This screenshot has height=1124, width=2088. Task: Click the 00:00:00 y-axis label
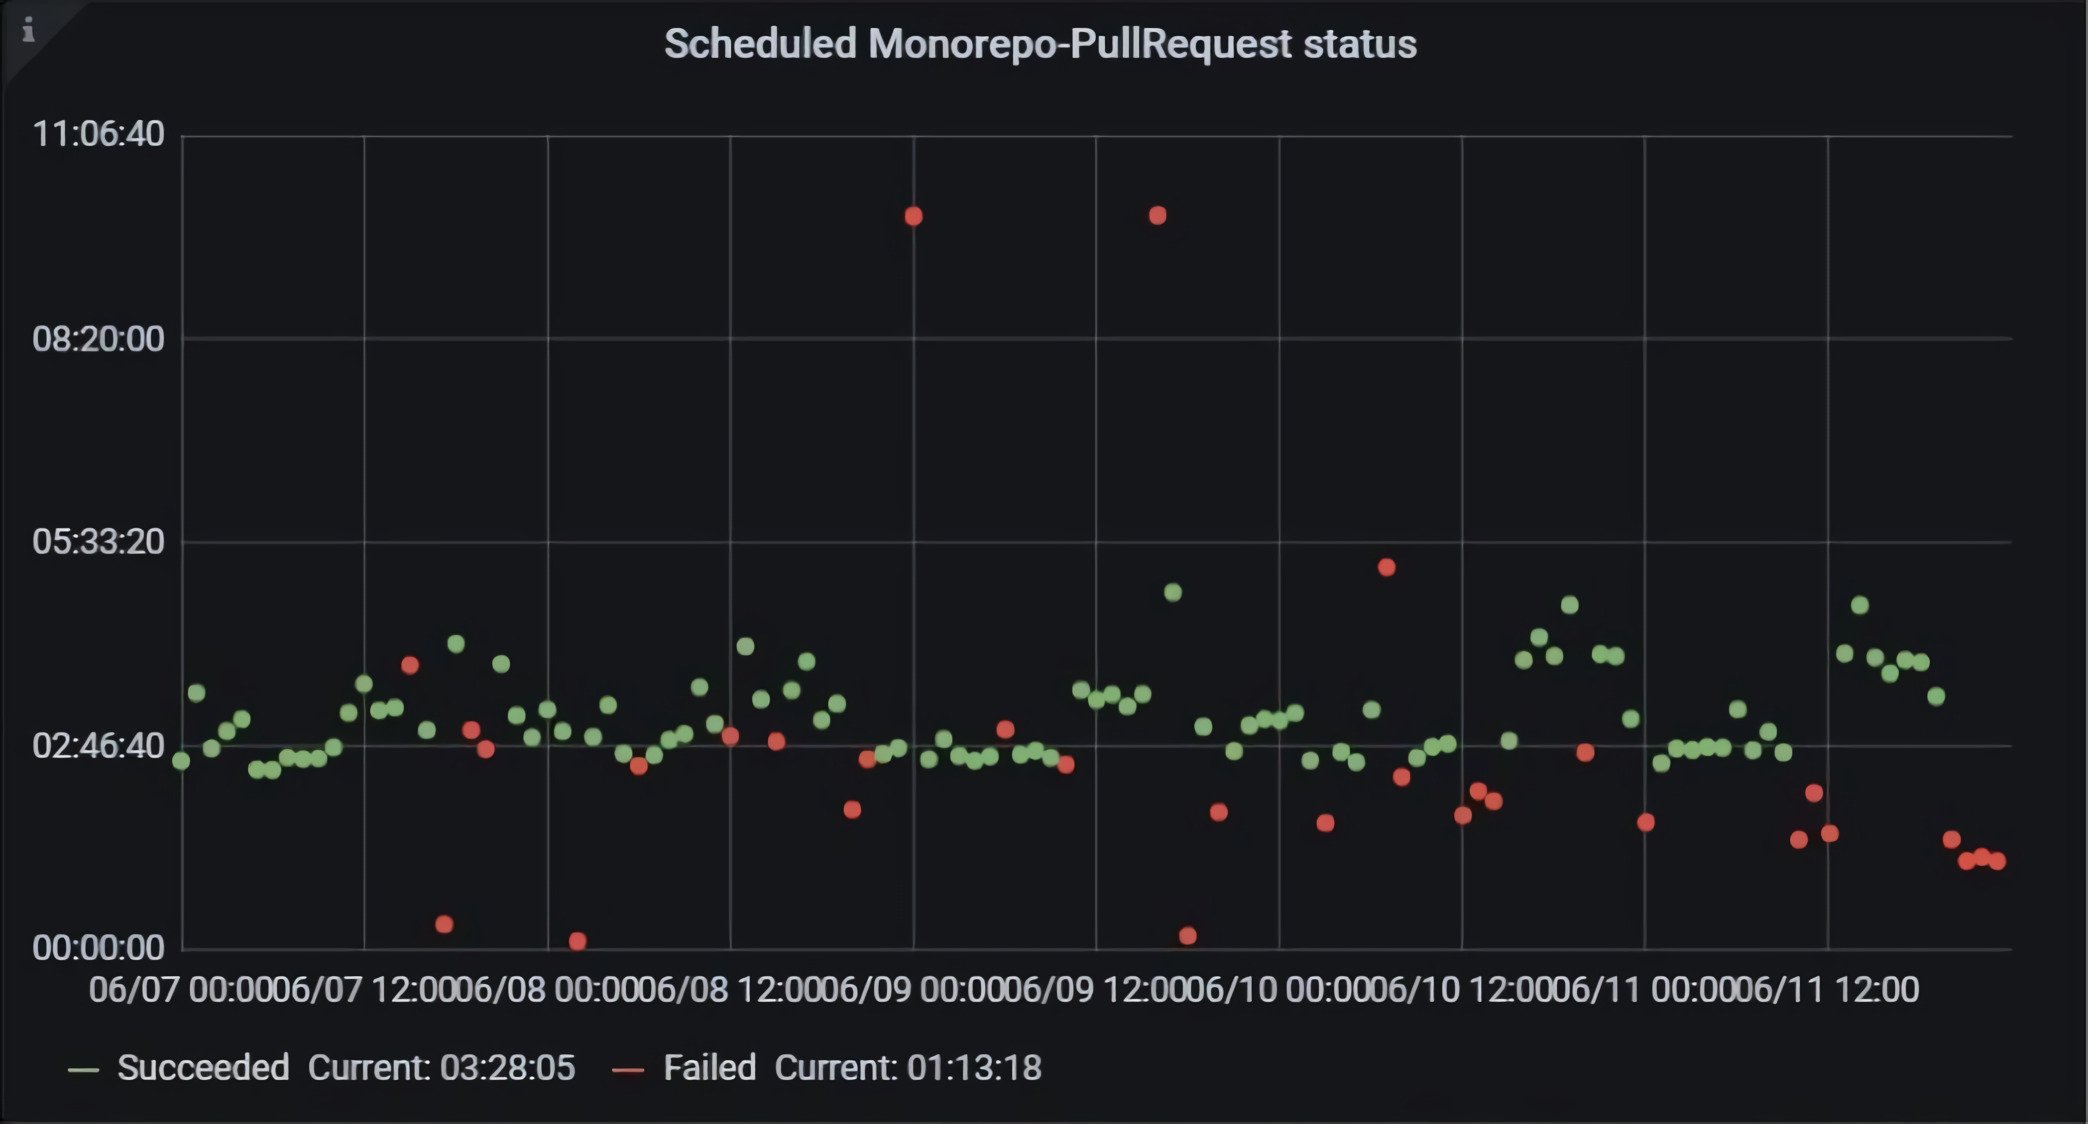(x=98, y=948)
